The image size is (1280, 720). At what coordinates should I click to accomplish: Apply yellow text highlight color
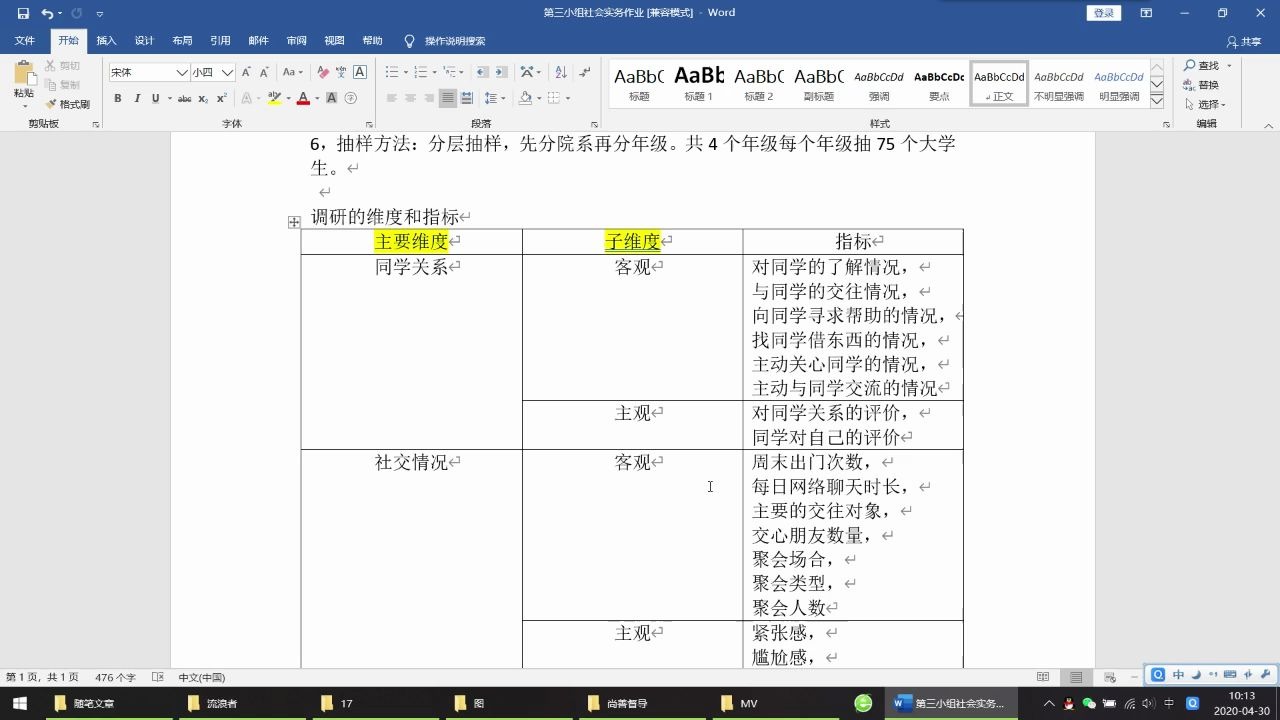coord(274,98)
